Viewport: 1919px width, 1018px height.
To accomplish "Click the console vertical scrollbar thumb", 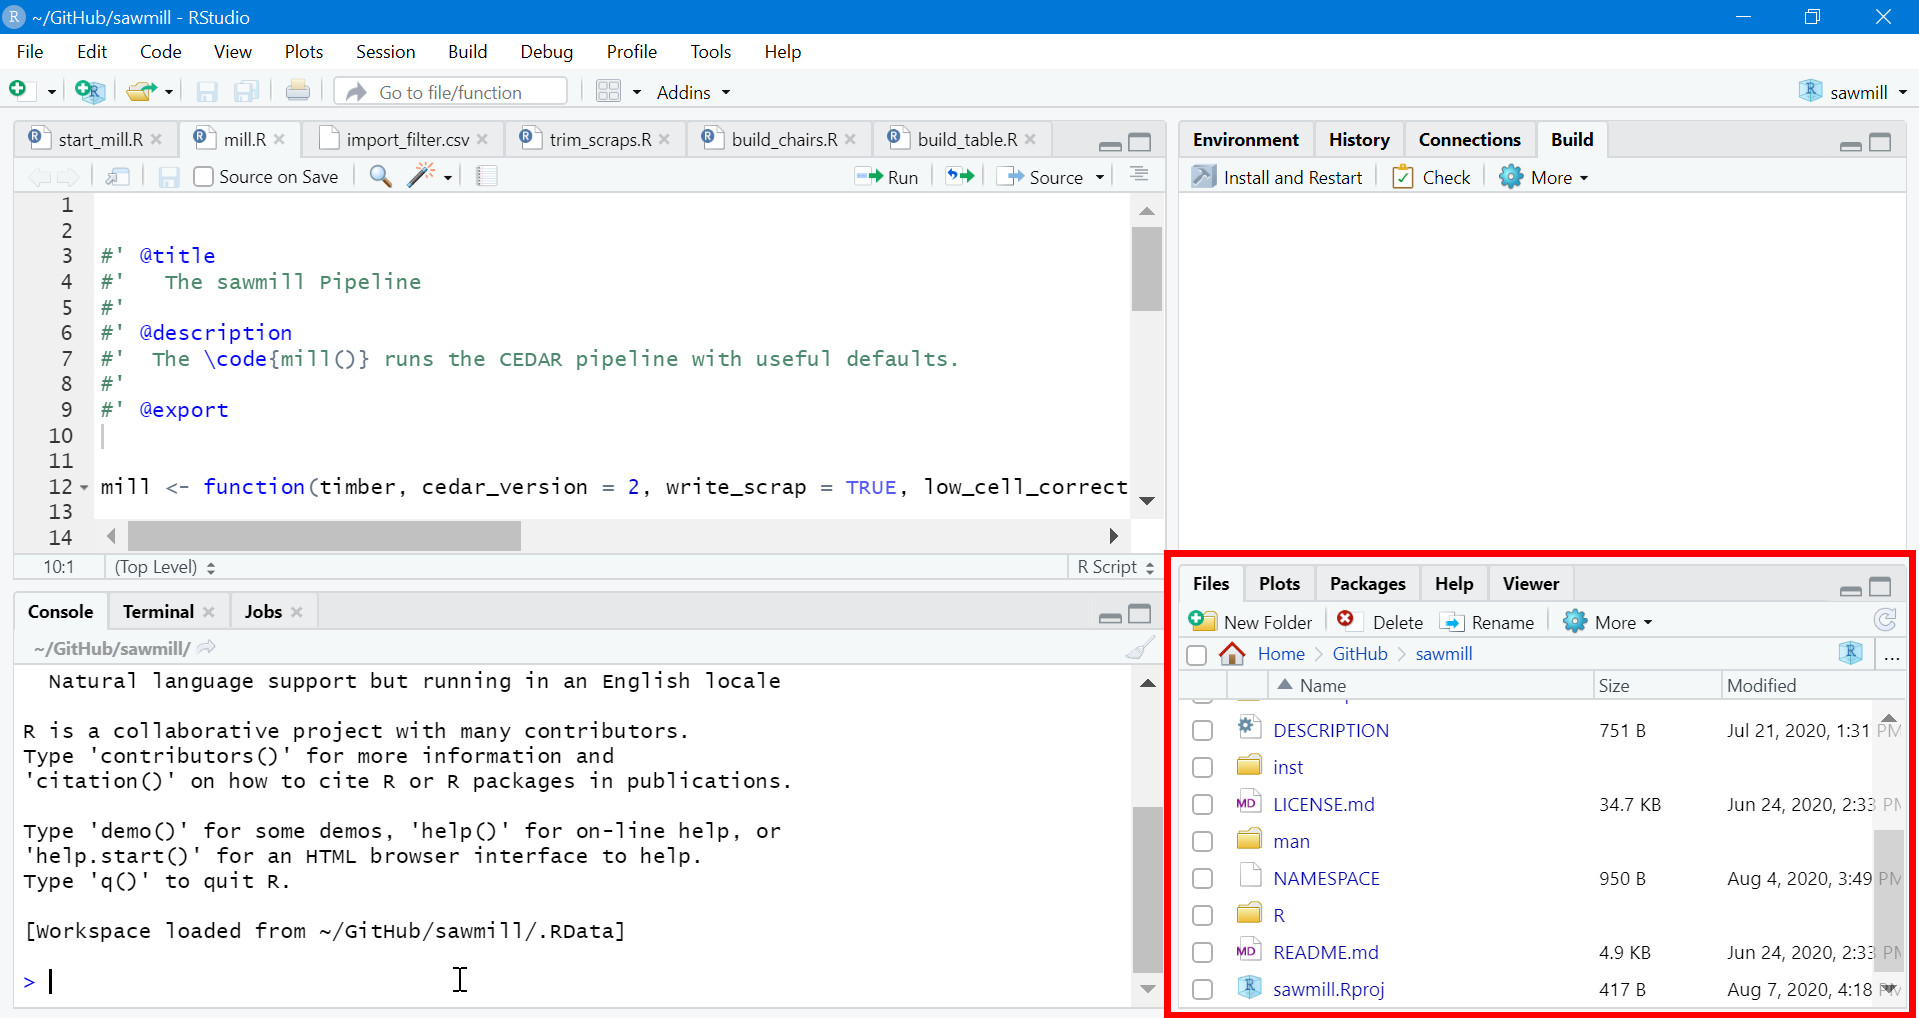I will coord(1147,889).
